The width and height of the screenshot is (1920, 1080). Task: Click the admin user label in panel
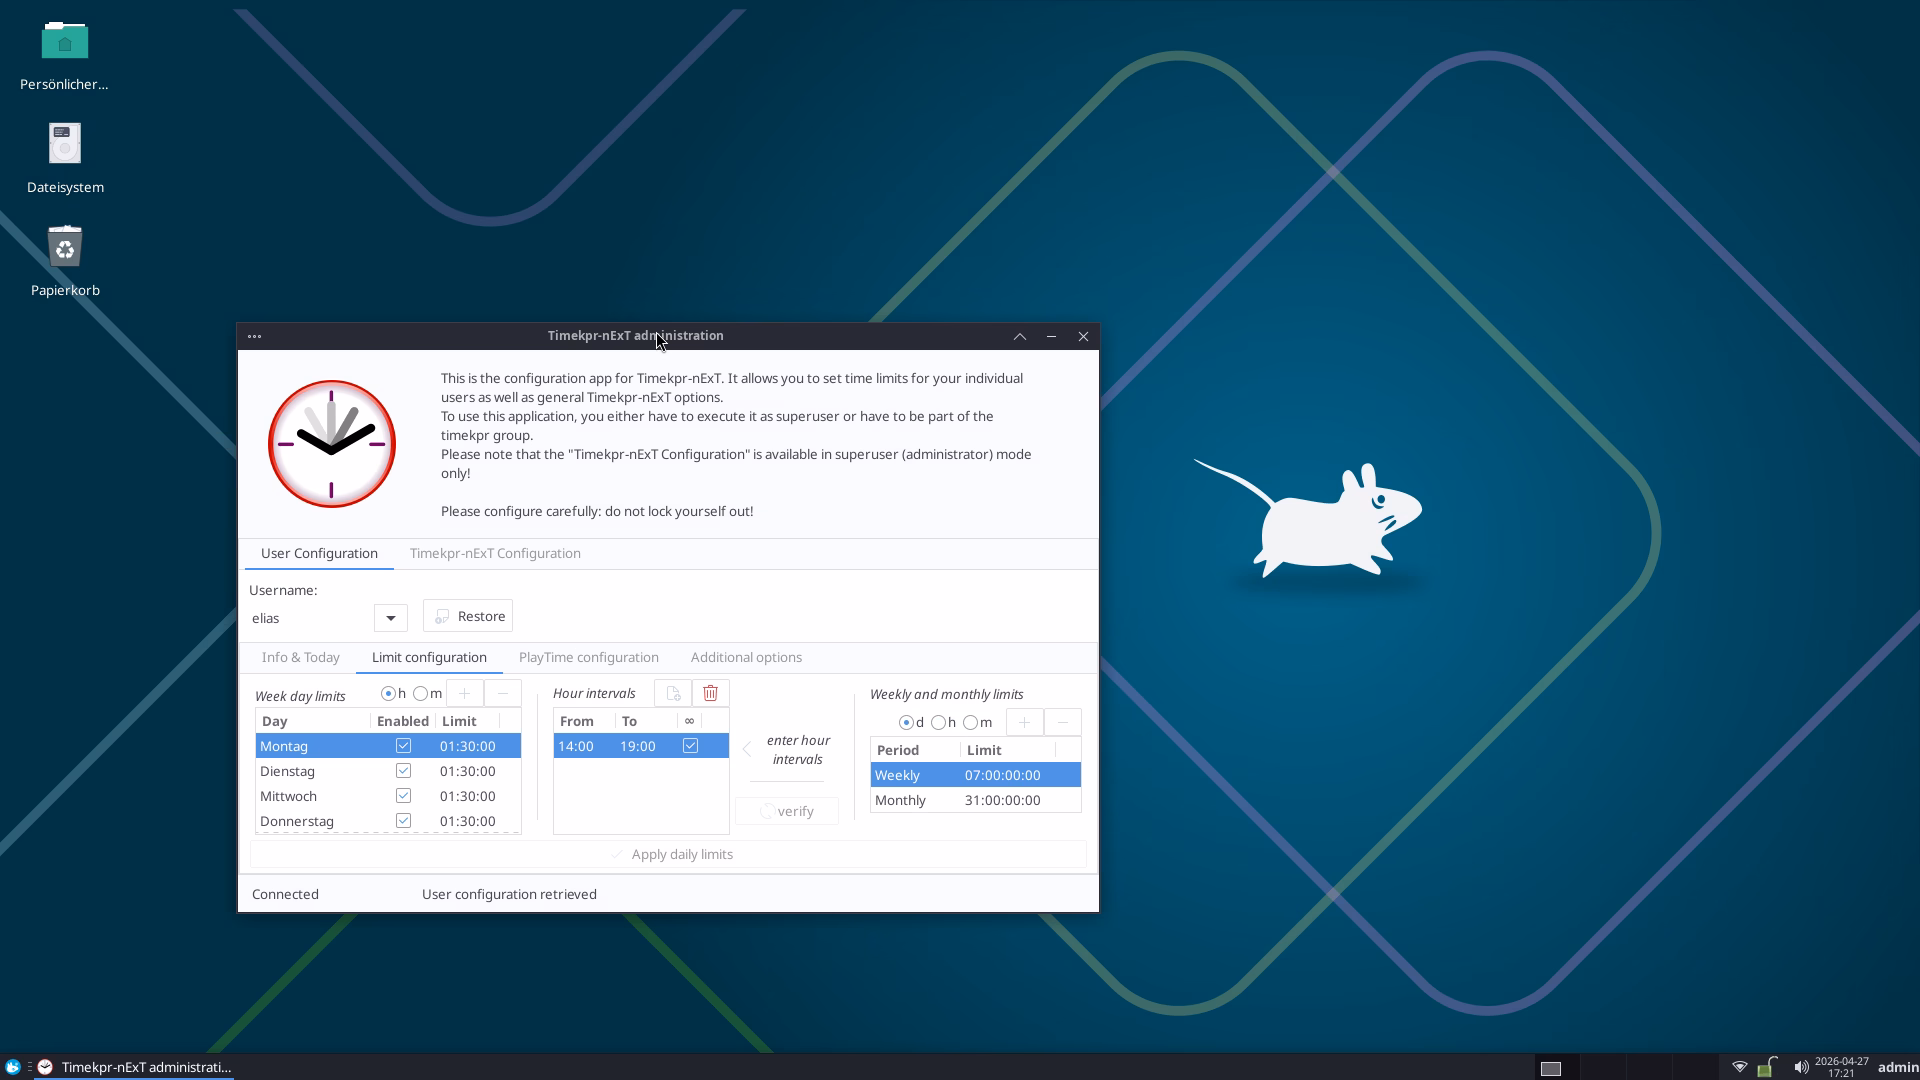(x=1897, y=1067)
